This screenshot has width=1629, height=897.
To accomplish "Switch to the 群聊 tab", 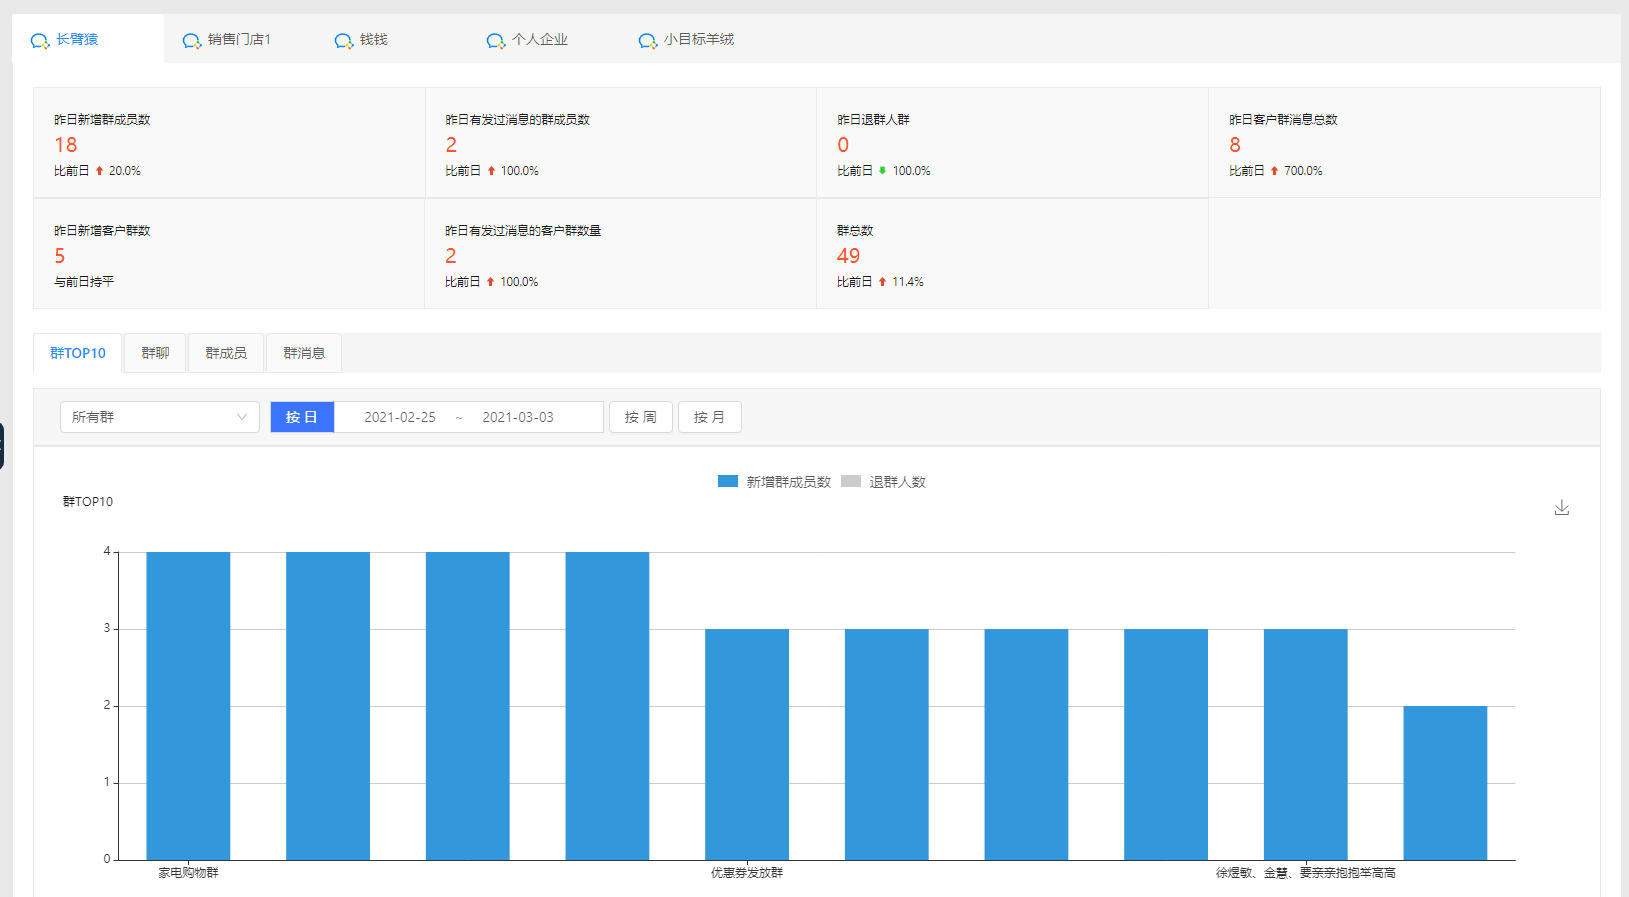I will [155, 353].
